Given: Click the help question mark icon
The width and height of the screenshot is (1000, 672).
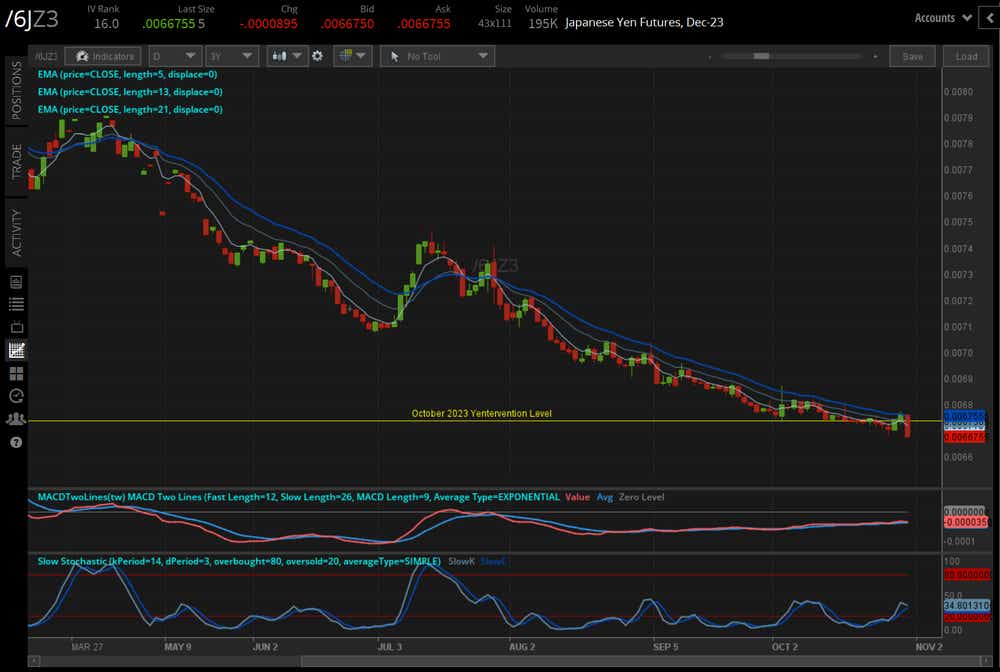Looking at the screenshot, I should pos(16,442).
